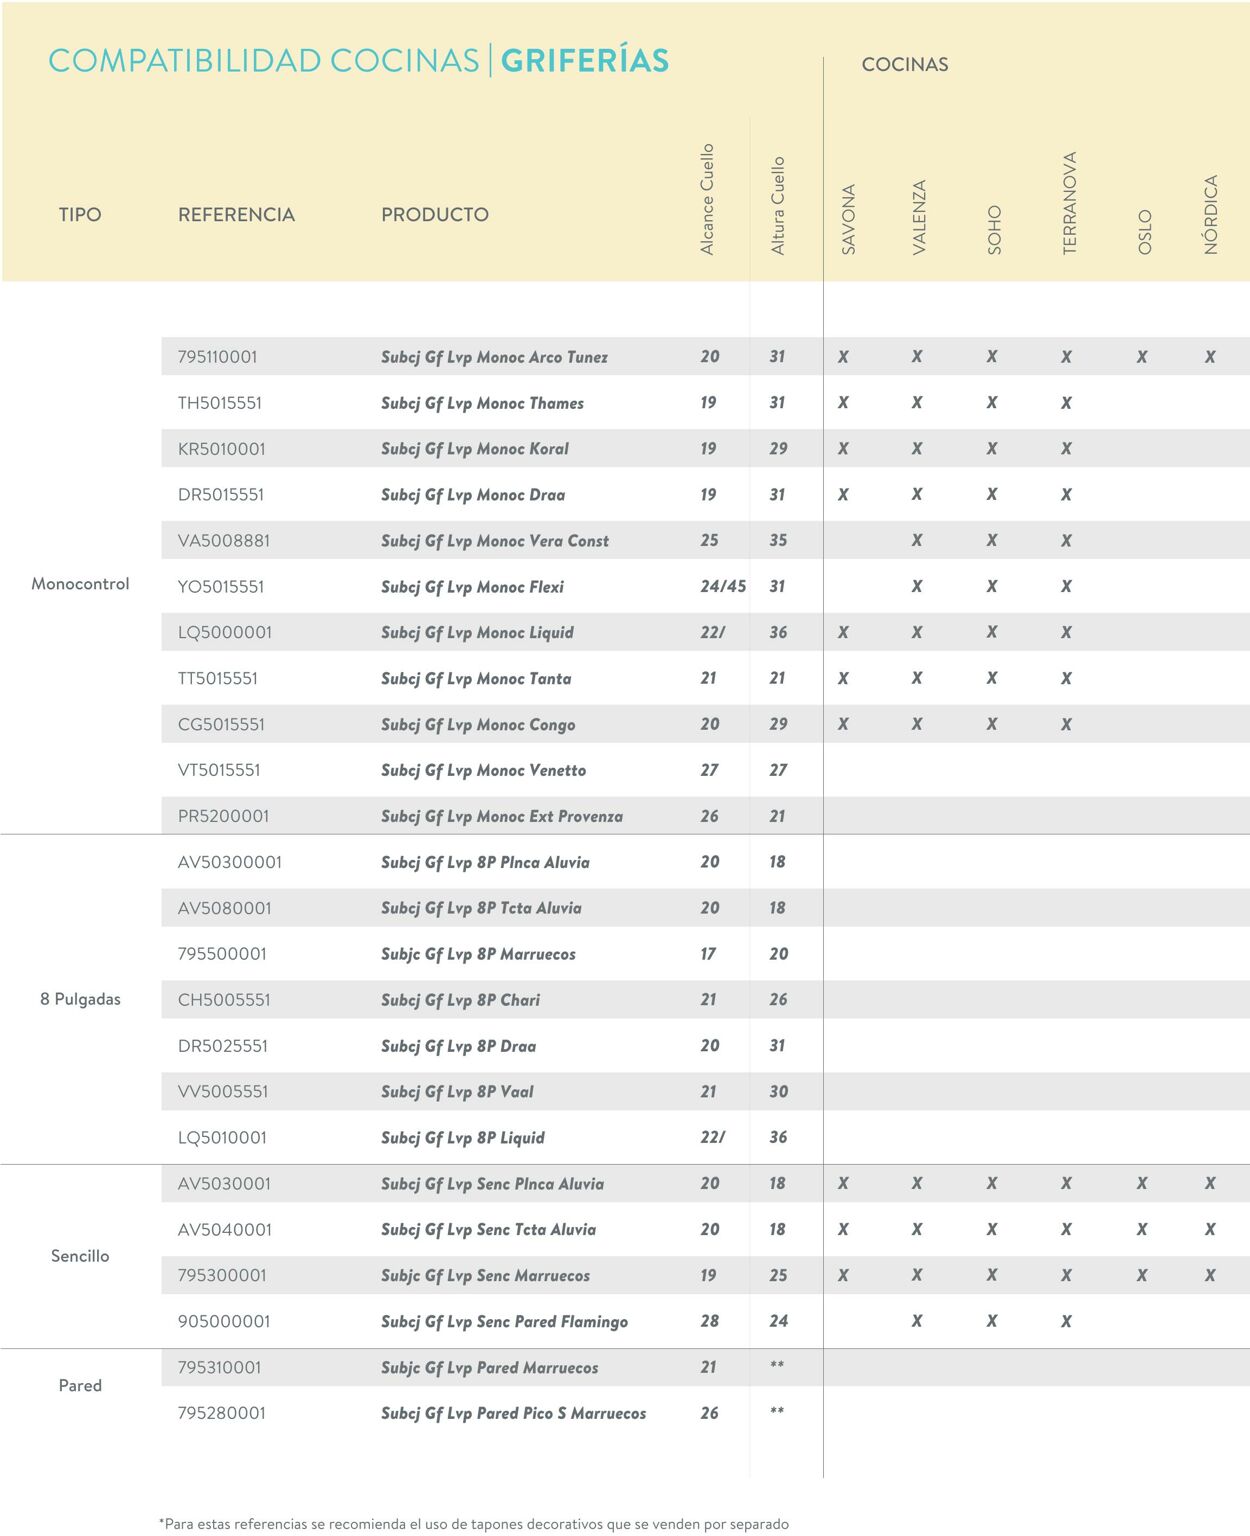Screen dimensions: 1250x1536
Task: Click the 24/45 alcance value for Flexi
Action: tap(722, 587)
